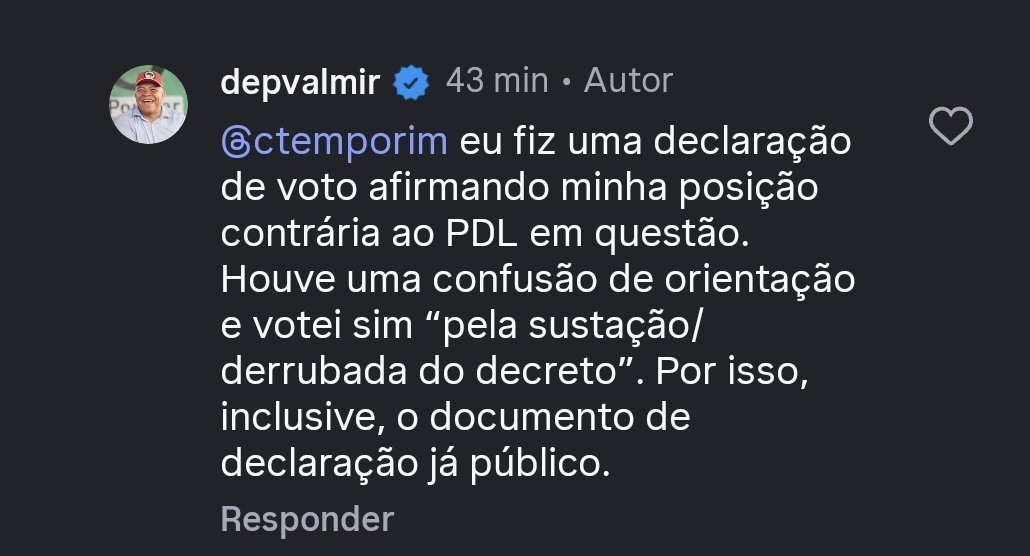Click the text "declaração já público."

click(x=414, y=462)
